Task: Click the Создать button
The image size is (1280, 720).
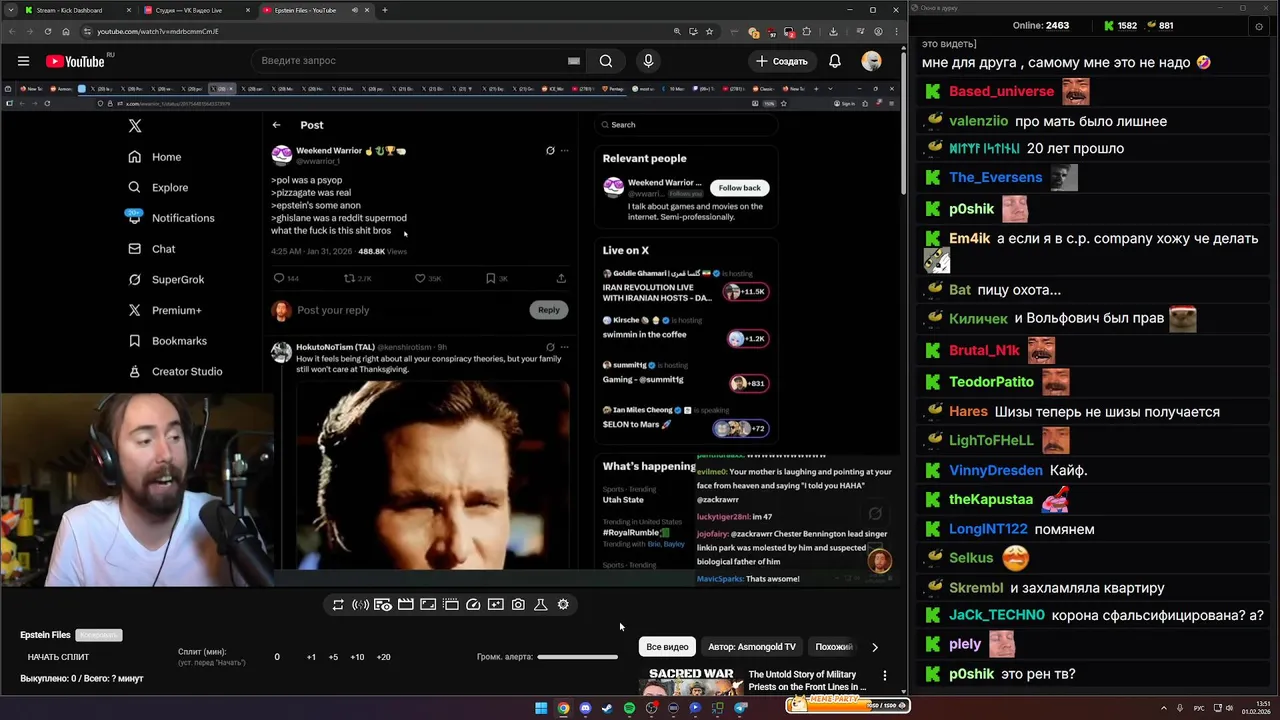Action: click(x=782, y=61)
